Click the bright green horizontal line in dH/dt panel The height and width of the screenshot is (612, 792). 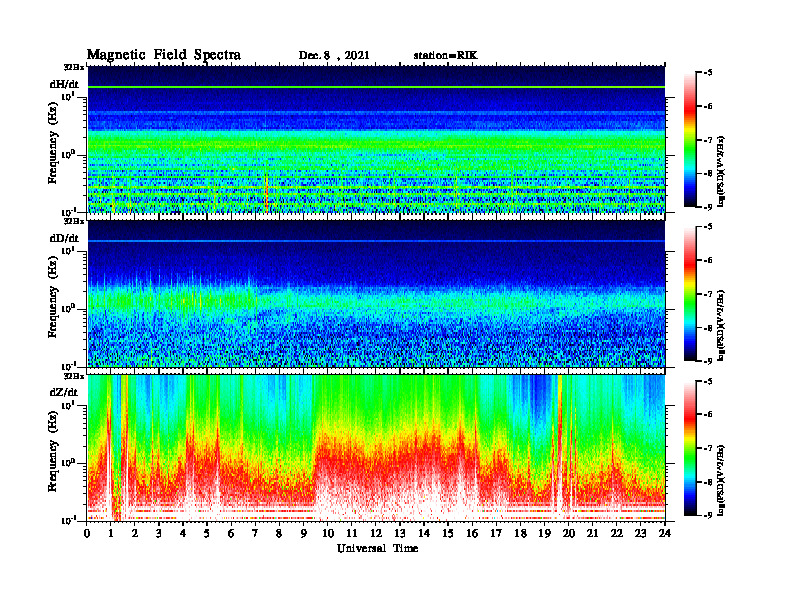tap(376, 87)
